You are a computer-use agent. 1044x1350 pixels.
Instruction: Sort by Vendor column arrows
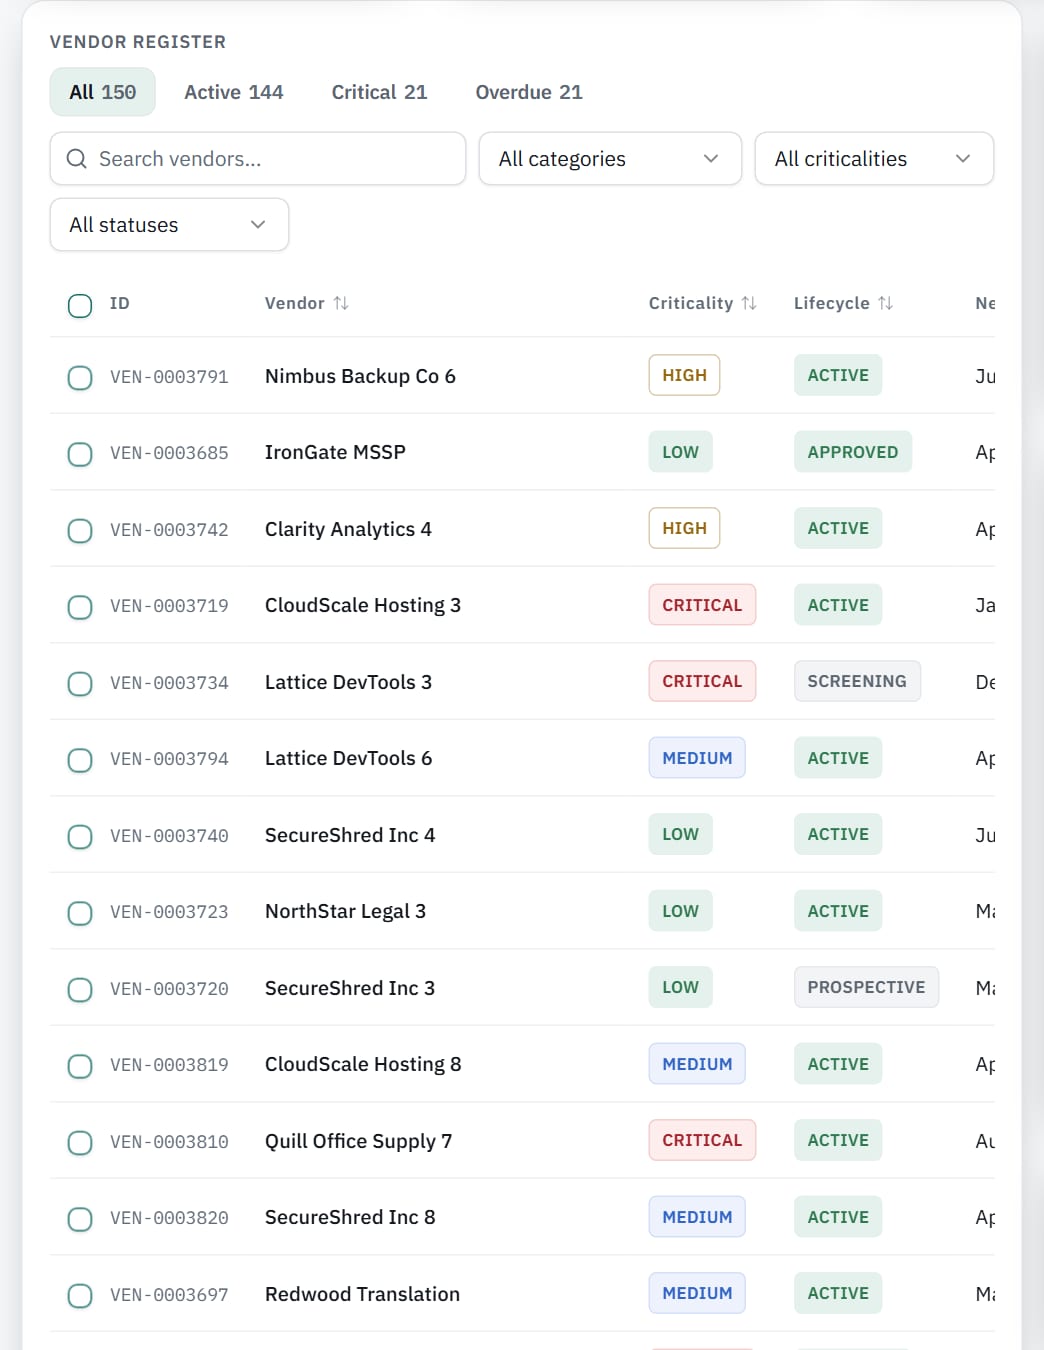click(x=341, y=303)
